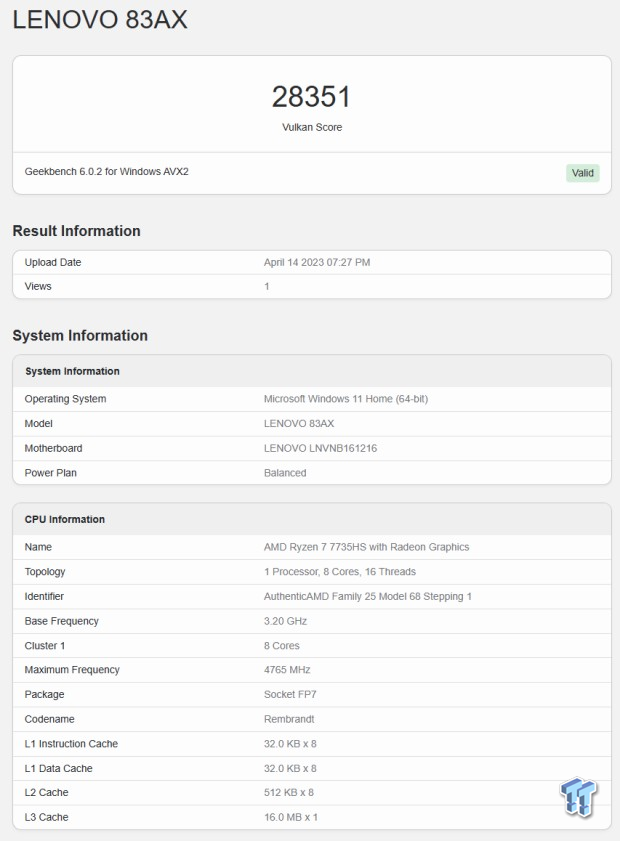Click the Cluster 1 label
The width and height of the screenshot is (620, 841).
tap(45, 646)
